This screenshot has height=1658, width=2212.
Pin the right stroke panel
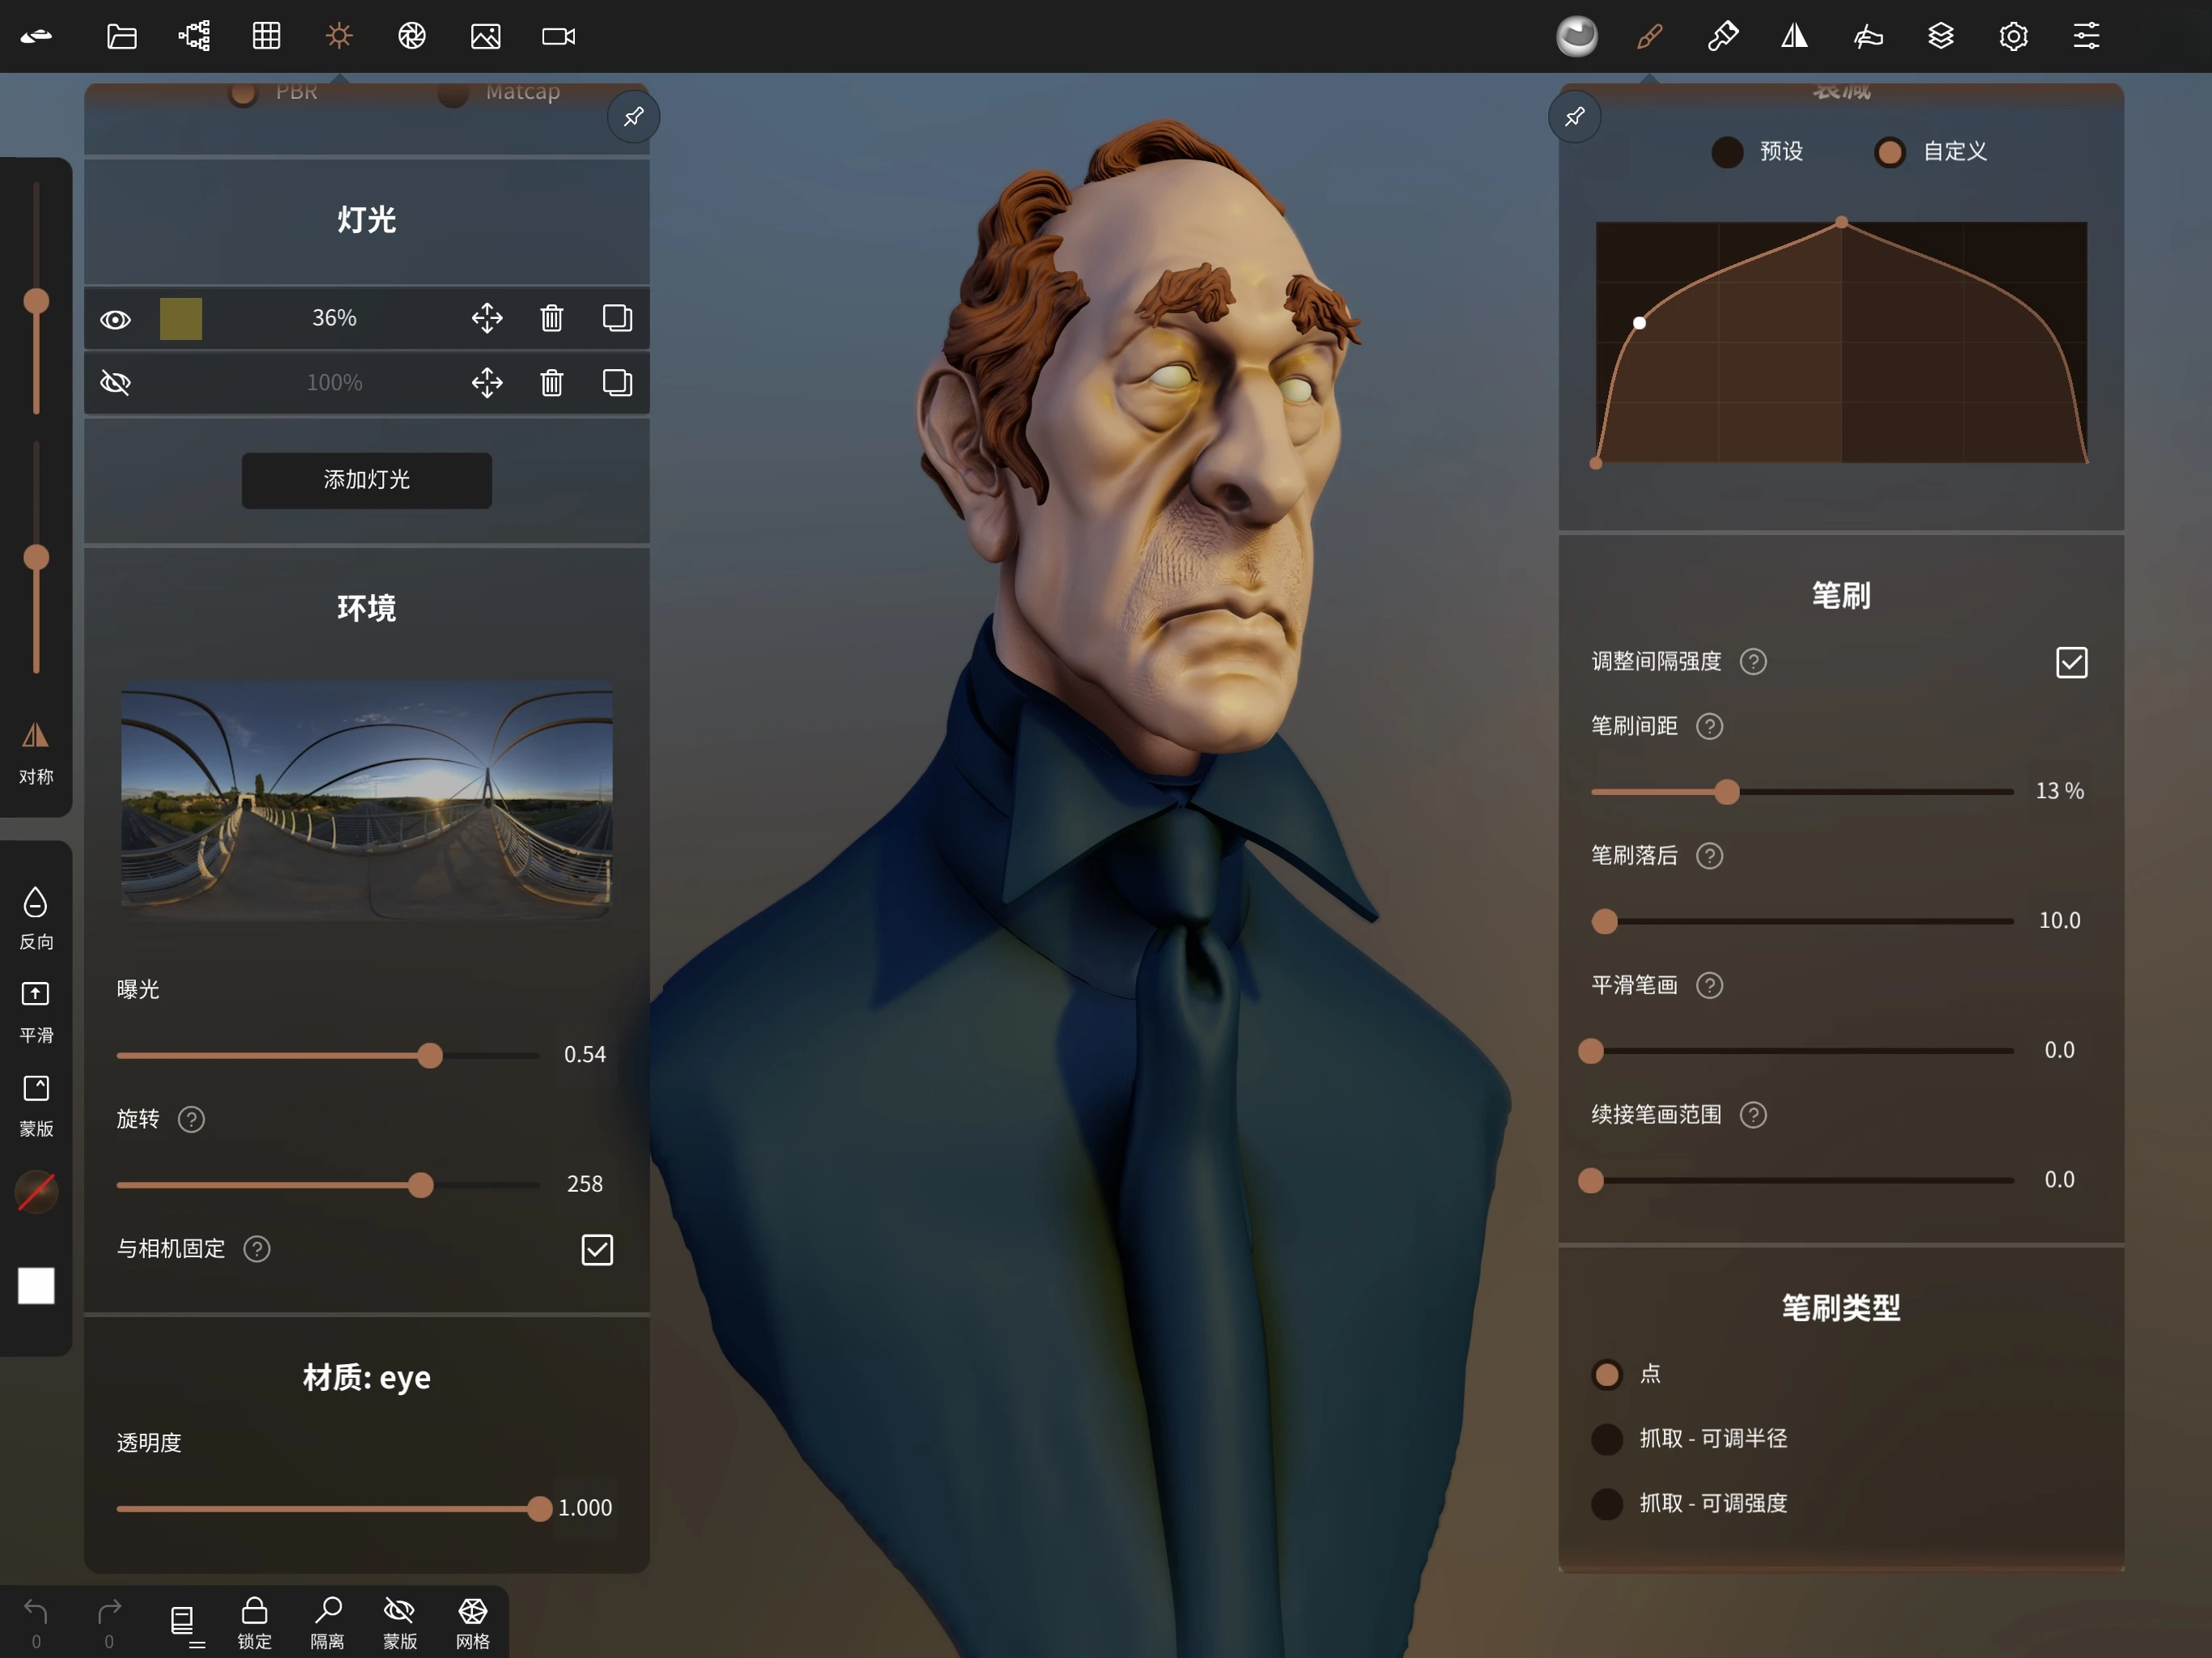(x=1575, y=117)
